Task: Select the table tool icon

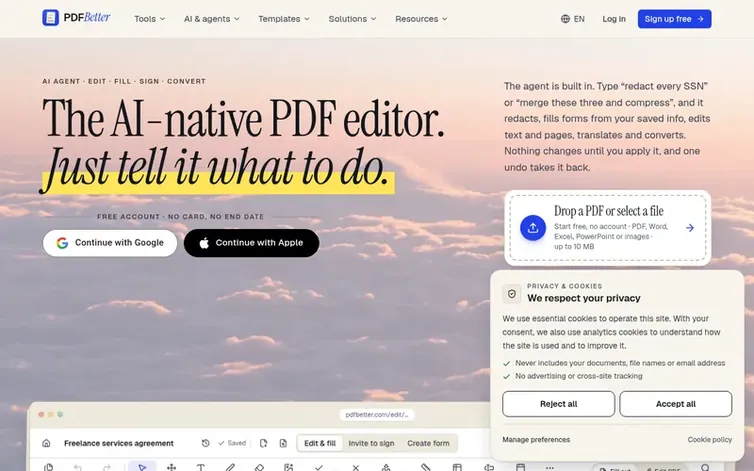Action: [457, 467]
